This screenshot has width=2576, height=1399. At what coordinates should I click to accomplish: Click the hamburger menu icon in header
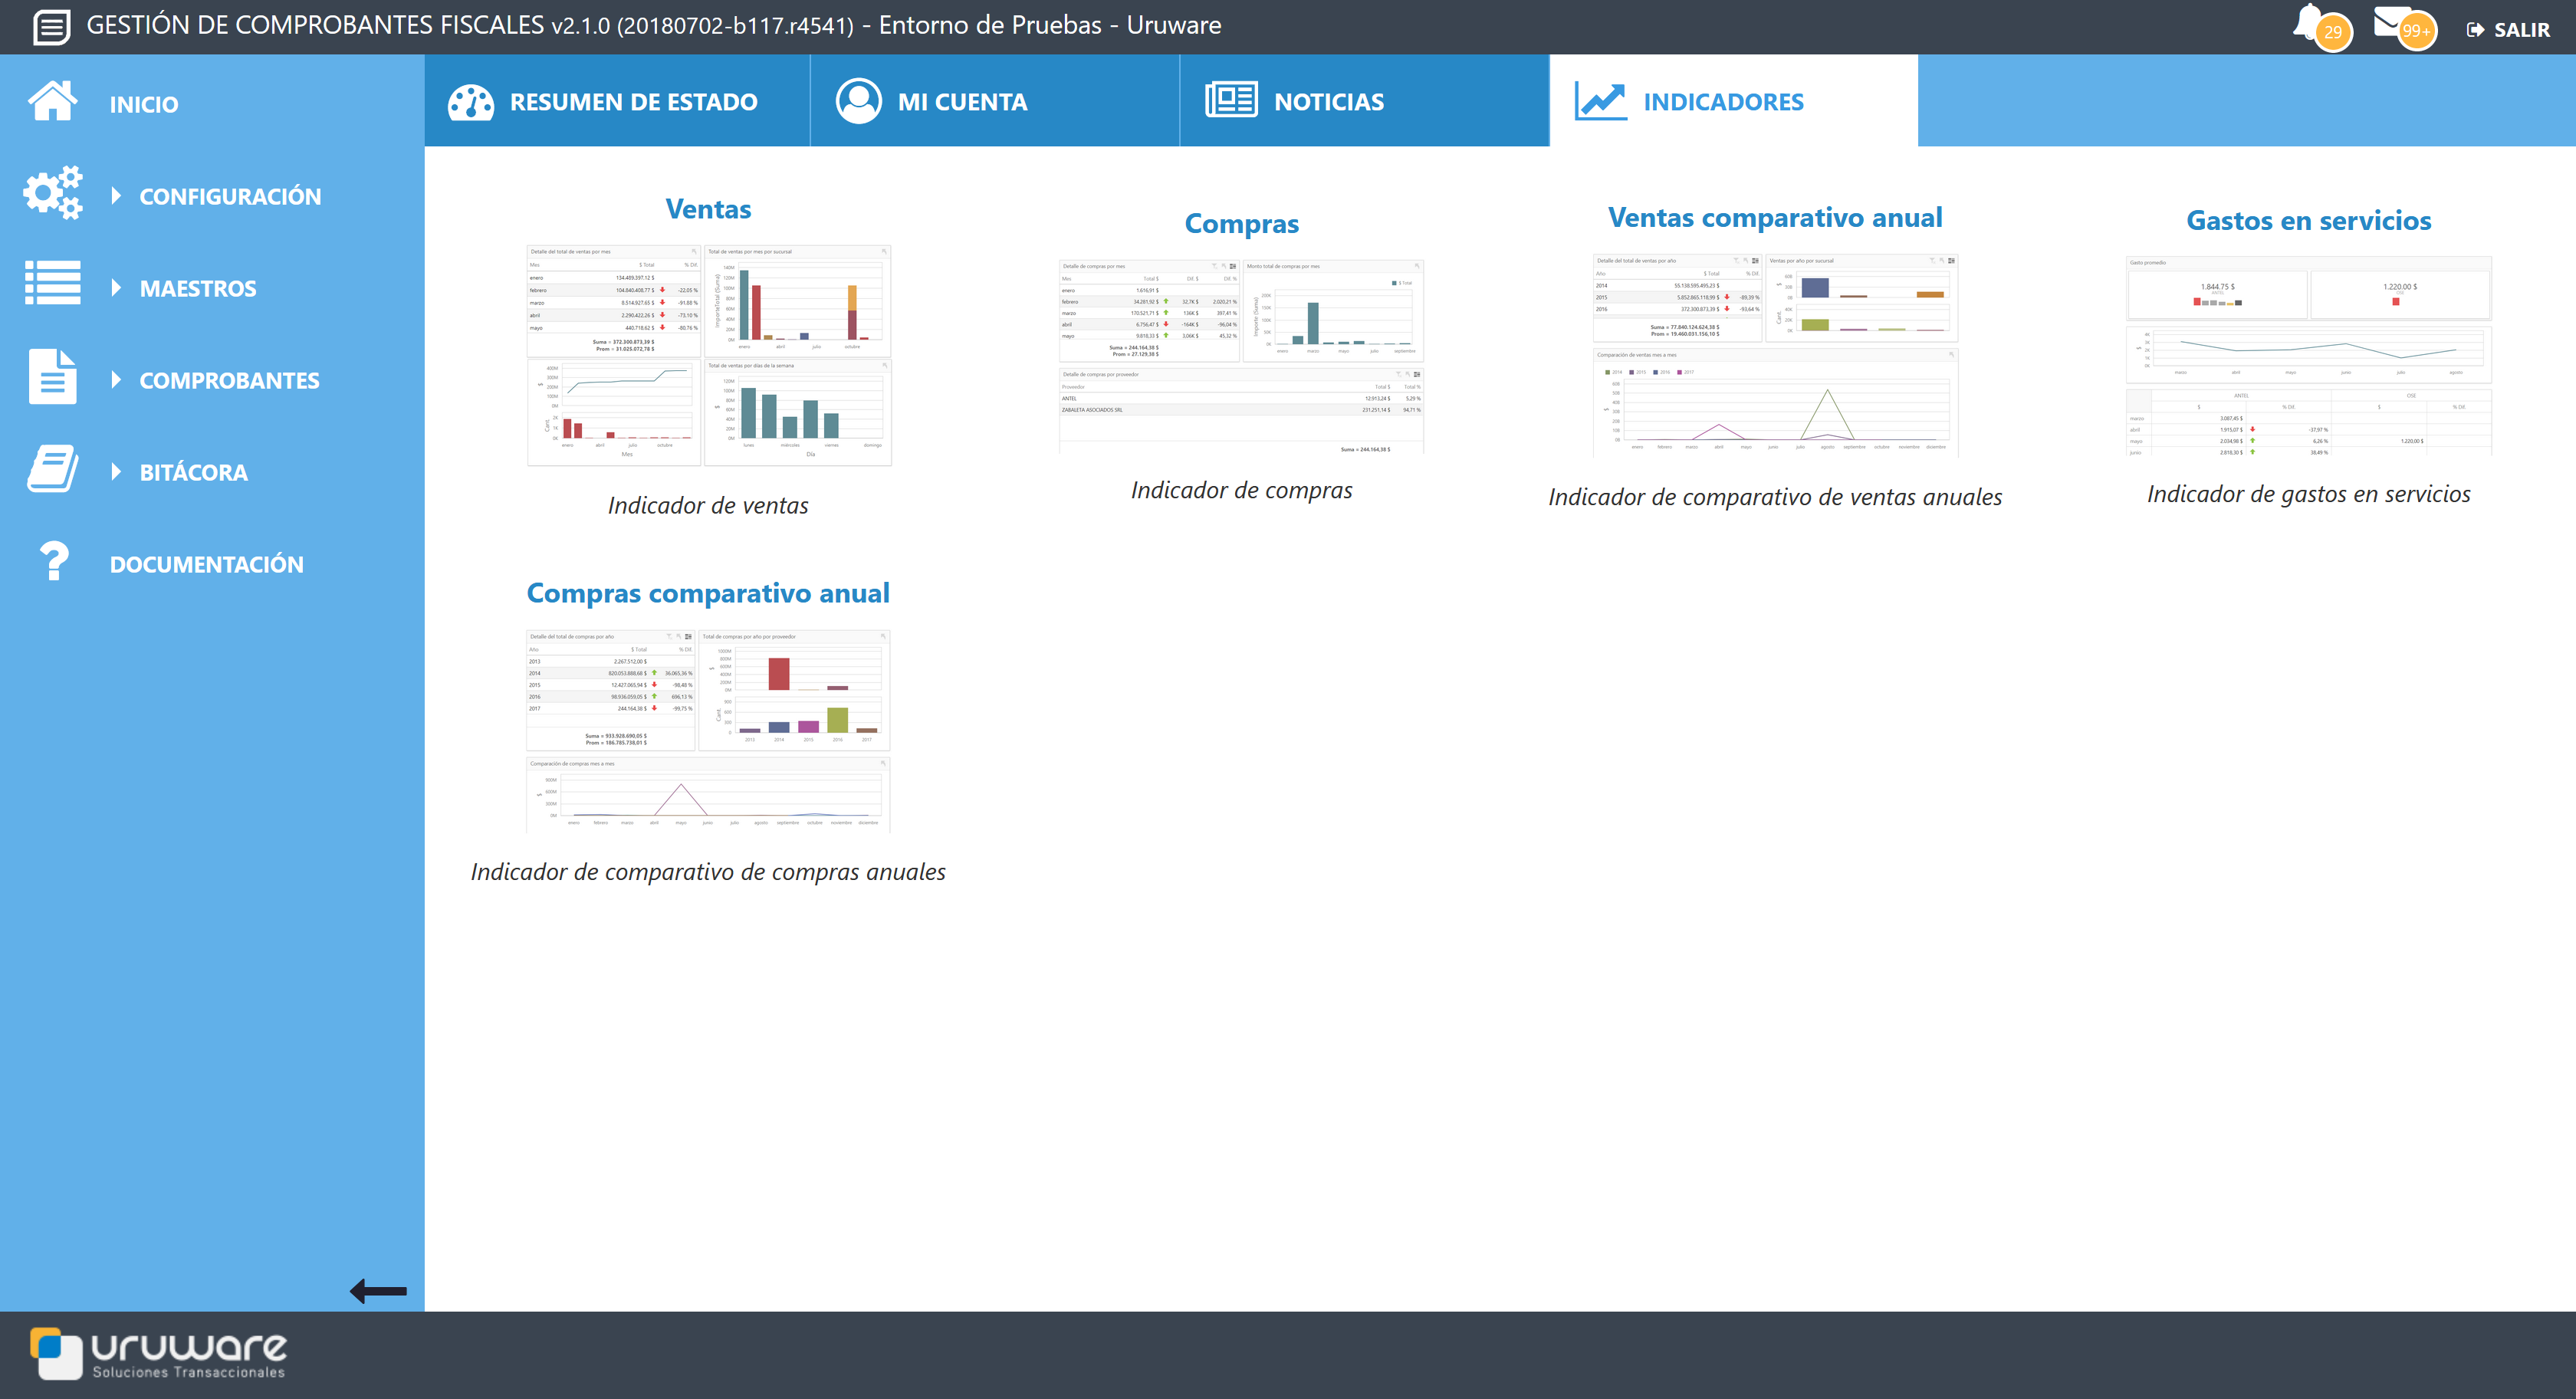[x=51, y=26]
